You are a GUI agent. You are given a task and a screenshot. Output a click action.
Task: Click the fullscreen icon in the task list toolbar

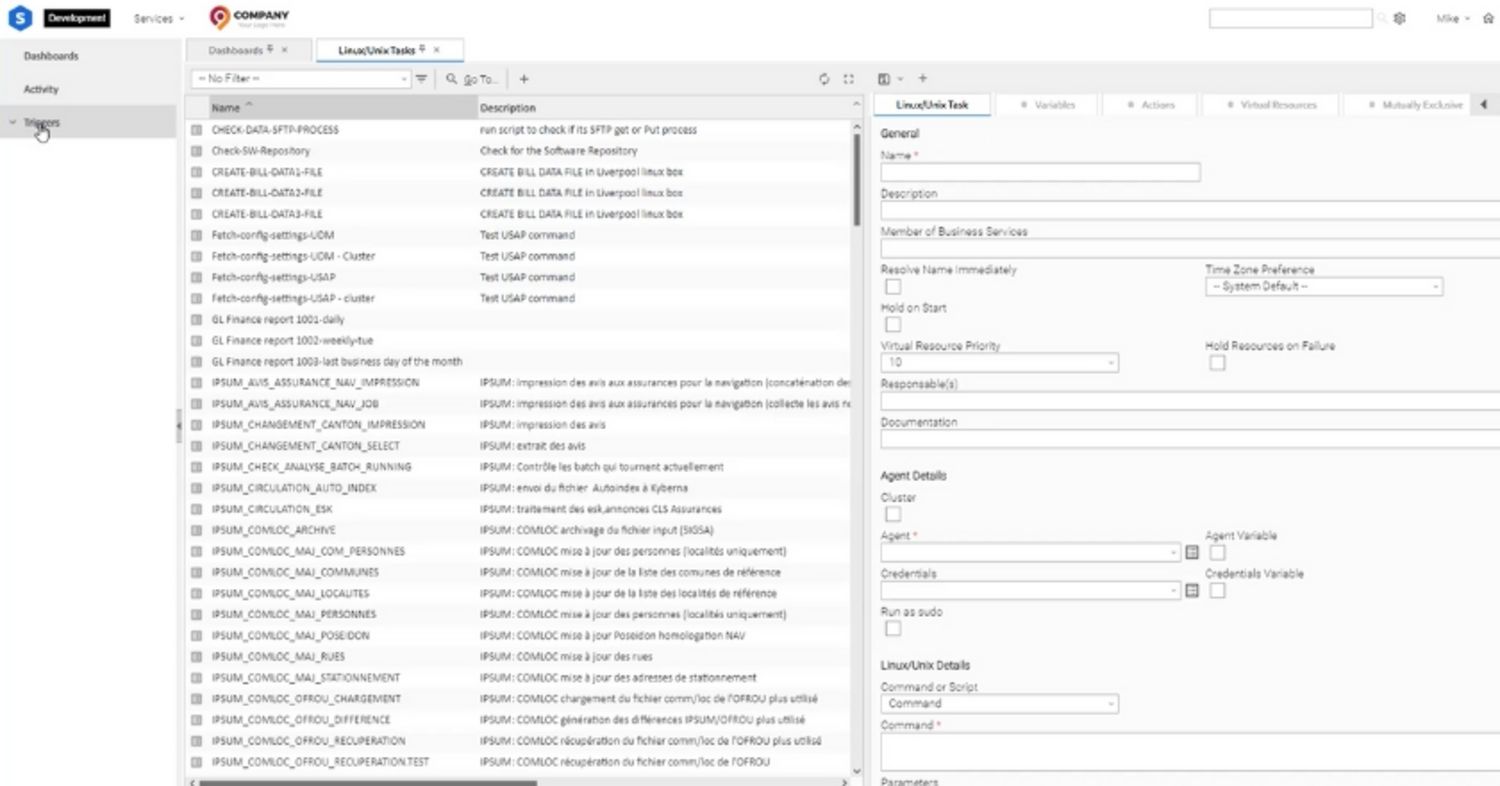pos(848,79)
